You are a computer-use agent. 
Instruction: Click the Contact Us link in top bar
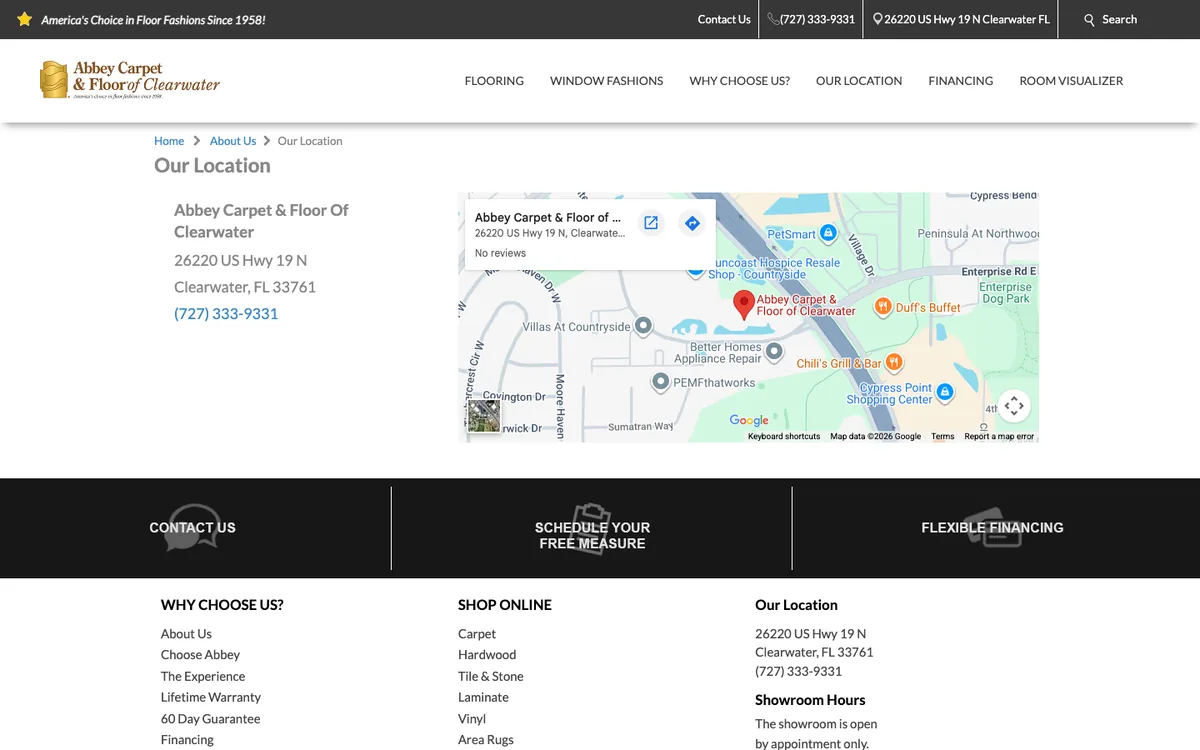pyautogui.click(x=724, y=19)
